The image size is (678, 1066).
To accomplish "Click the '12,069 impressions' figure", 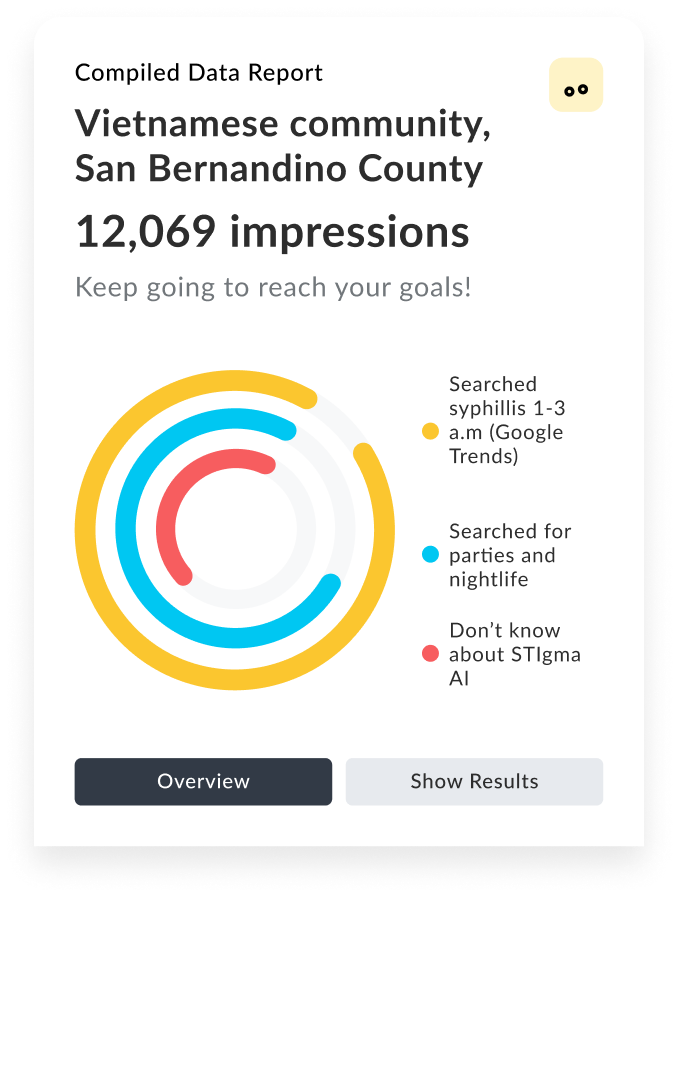I will pos(272,232).
